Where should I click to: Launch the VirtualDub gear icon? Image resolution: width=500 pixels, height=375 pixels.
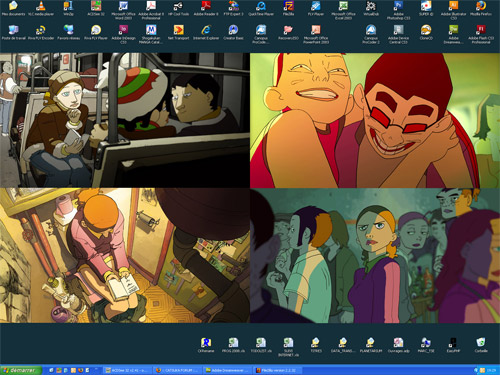click(371, 8)
